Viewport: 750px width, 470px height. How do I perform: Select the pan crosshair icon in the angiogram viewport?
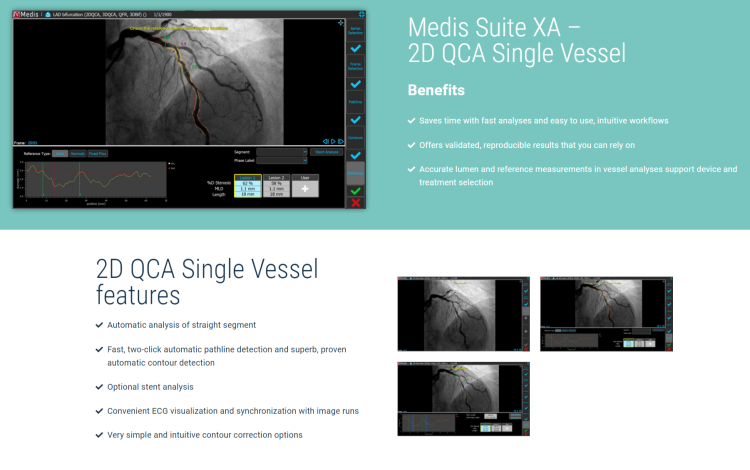[341, 22]
